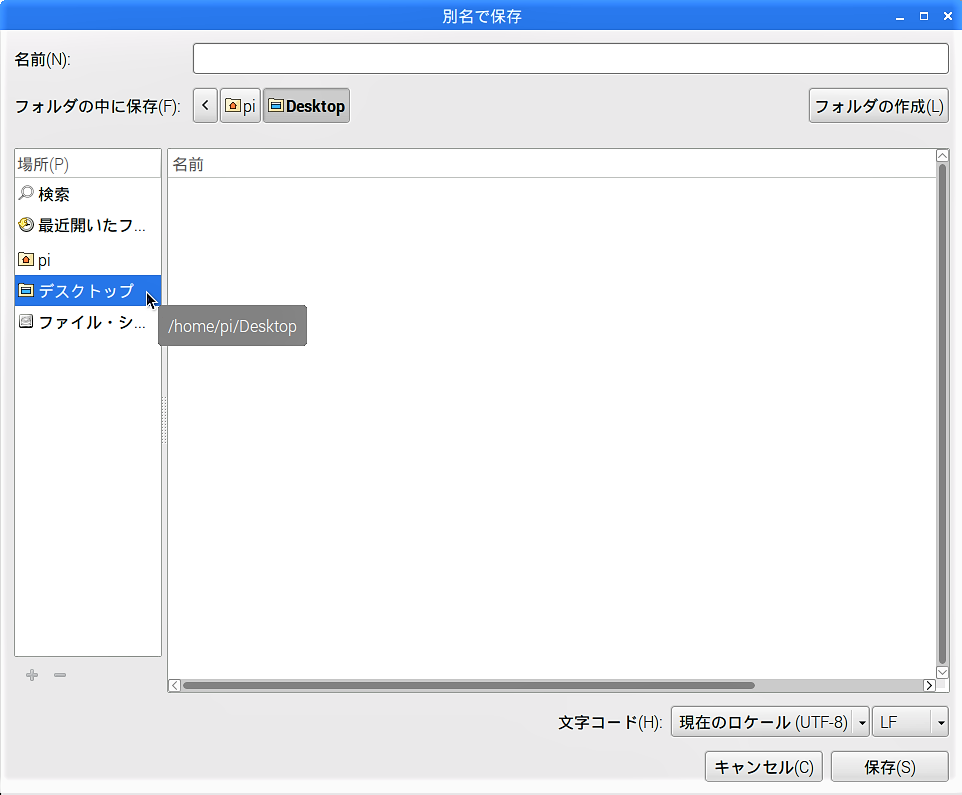Click the フォルダの作成(L) button
The height and width of the screenshot is (795, 962).
click(x=878, y=106)
